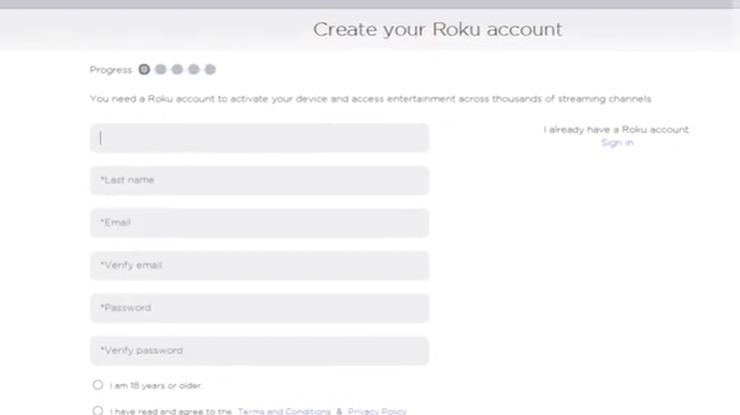Focus the Password field
The height and width of the screenshot is (415, 740).
tap(260, 308)
